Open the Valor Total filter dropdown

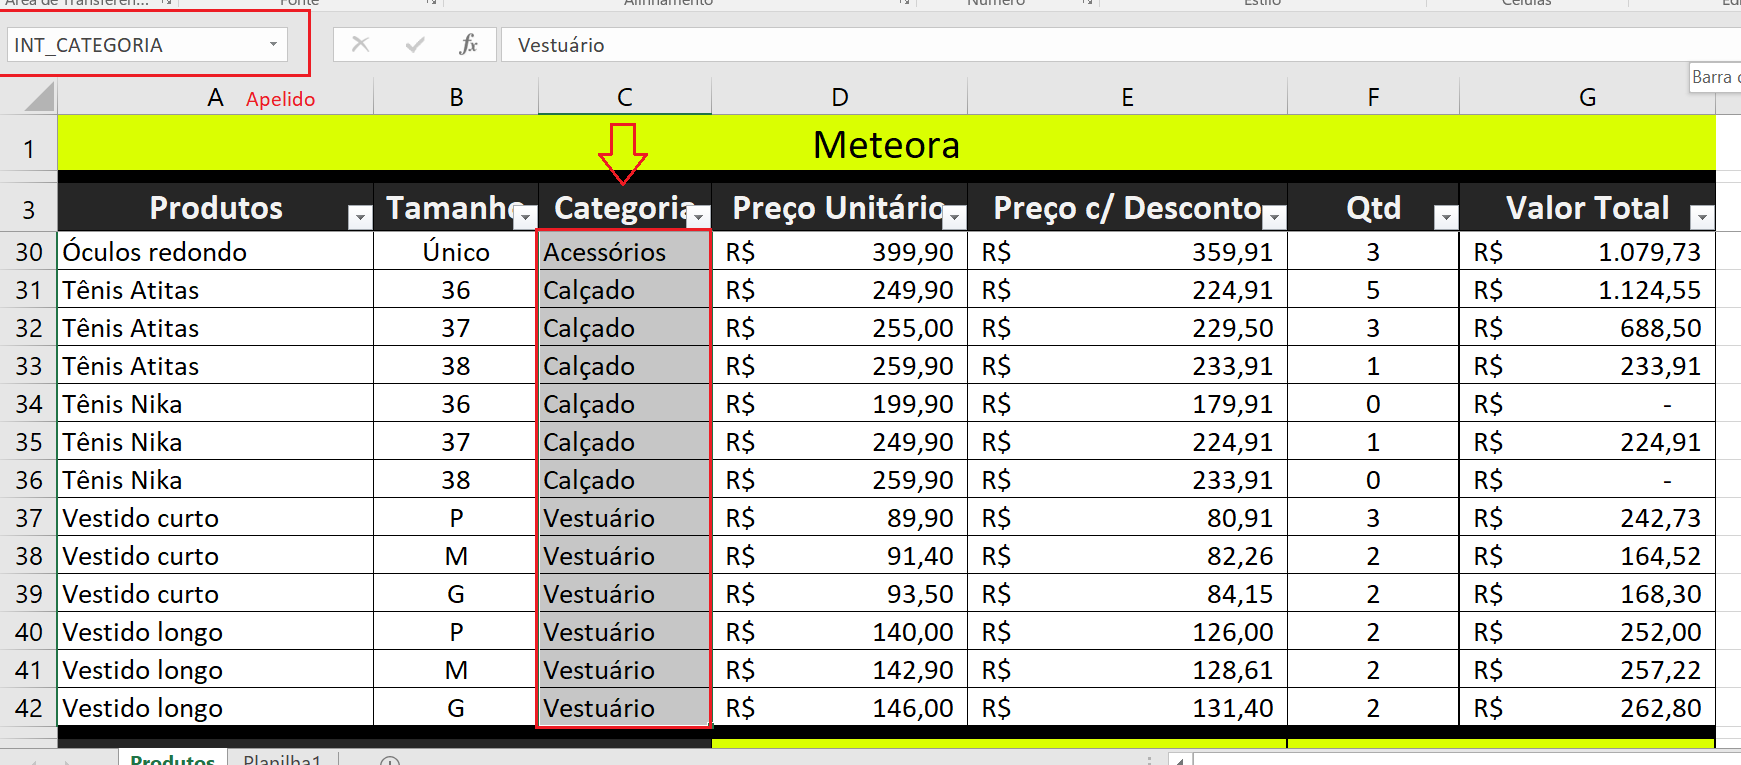click(x=1702, y=217)
